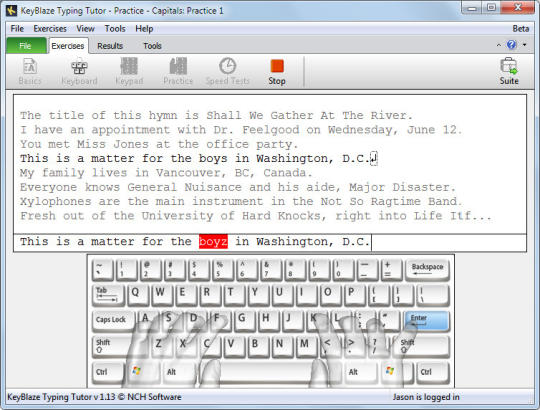Click the left Windows logo key
This screenshot has width=540, height=410.
coord(143,373)
